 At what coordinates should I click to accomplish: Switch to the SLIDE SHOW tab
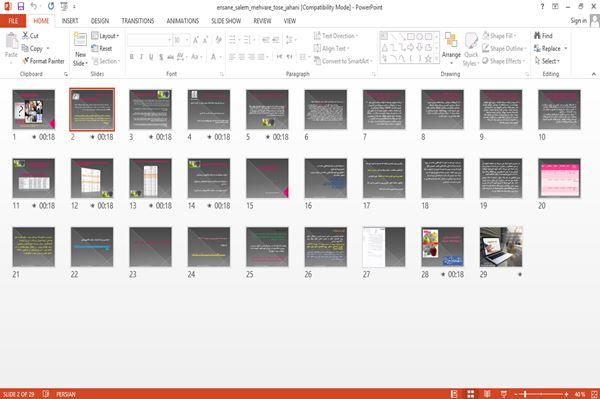[x=226, y=21]
